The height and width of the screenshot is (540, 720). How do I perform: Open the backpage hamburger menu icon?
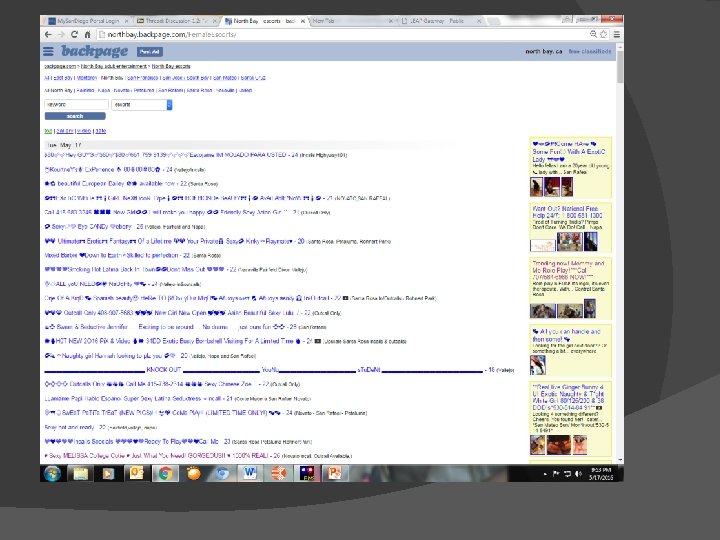point(48,51)
